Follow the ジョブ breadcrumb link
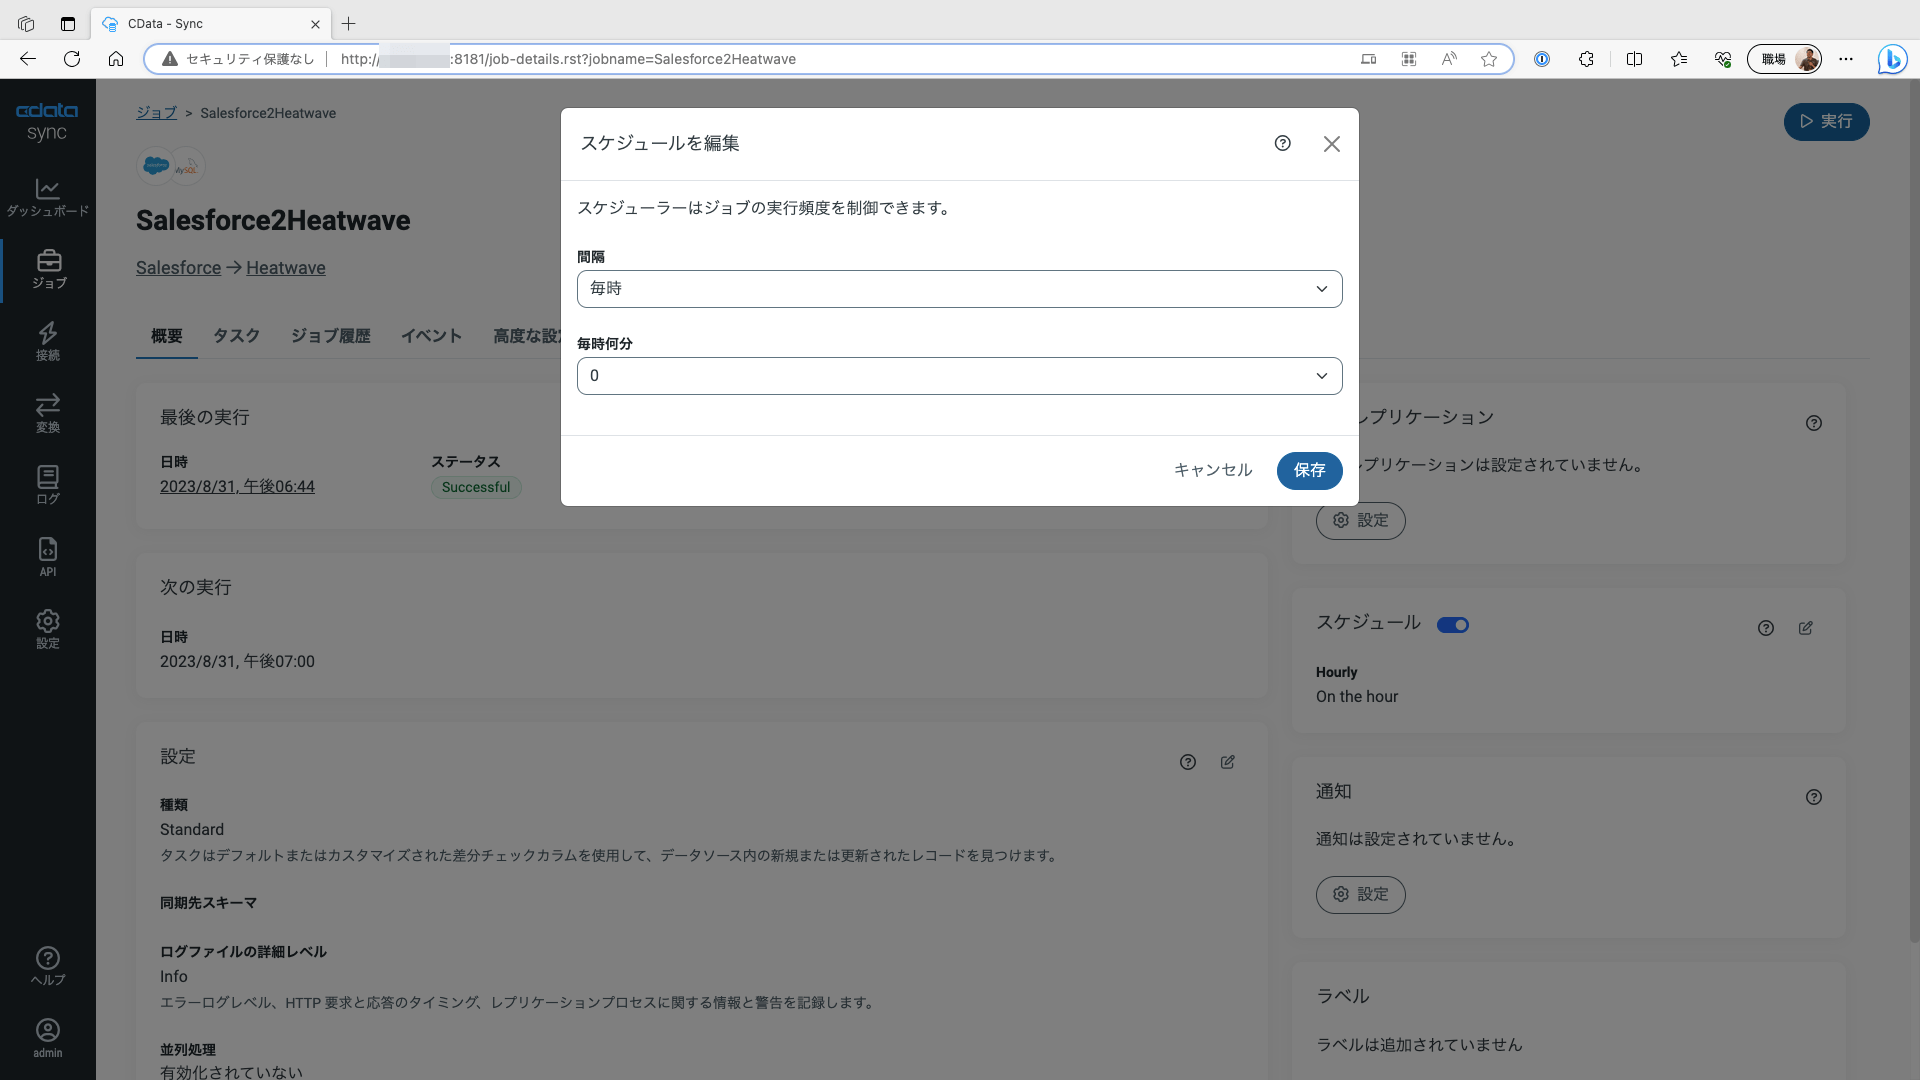 156,113
